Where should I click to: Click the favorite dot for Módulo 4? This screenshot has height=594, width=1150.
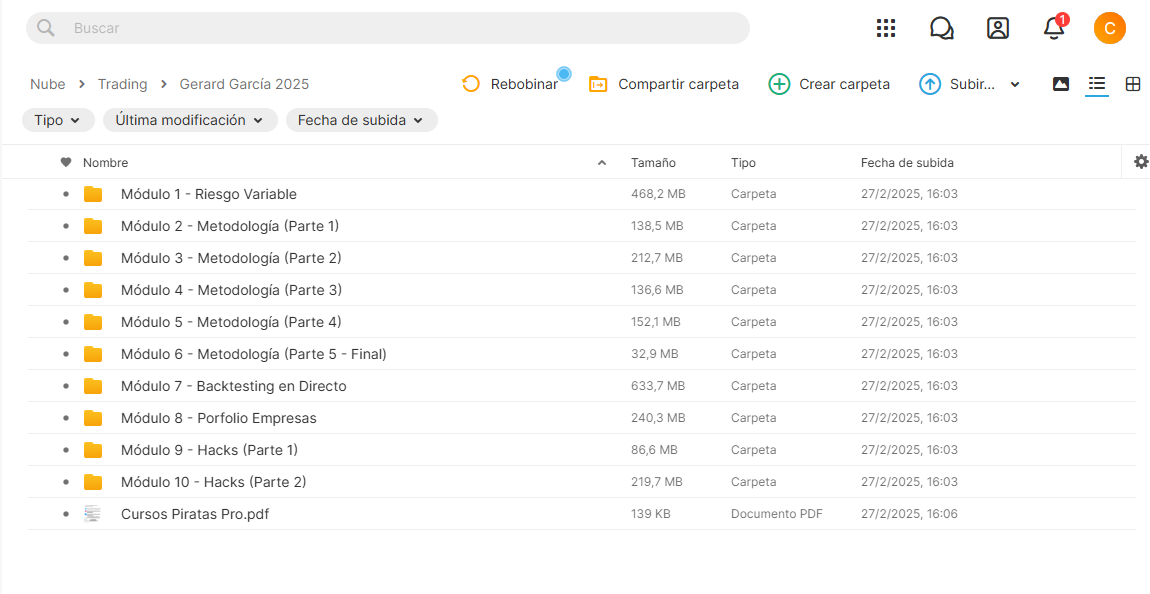[66, 290]
